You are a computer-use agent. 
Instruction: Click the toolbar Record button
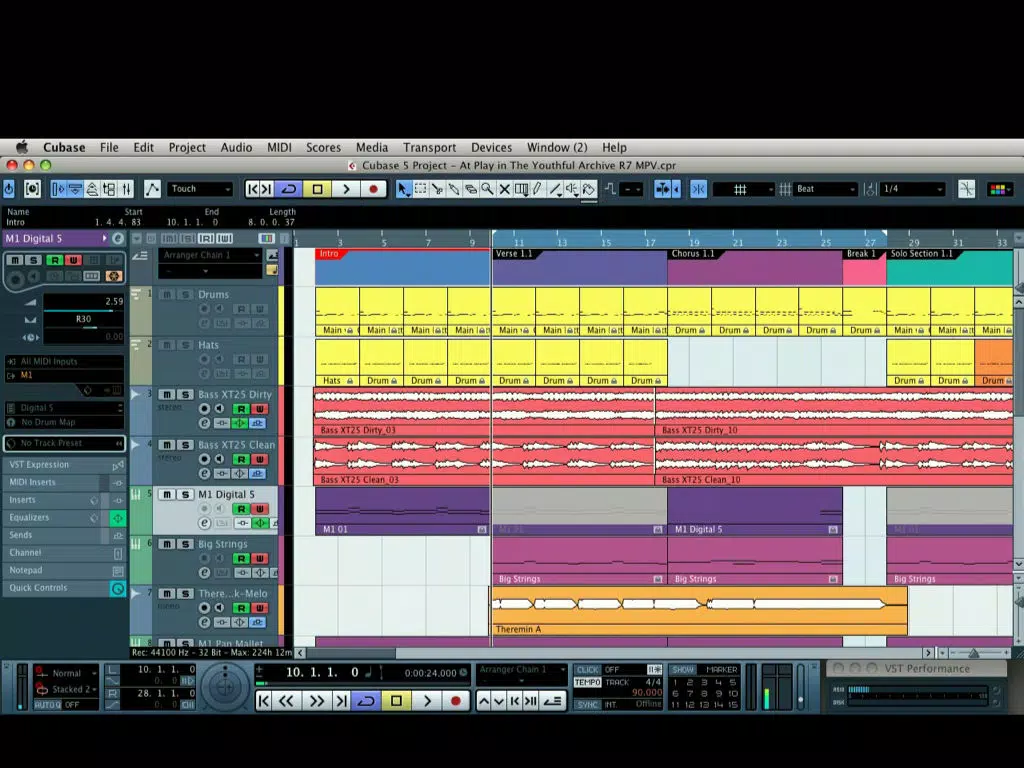(x=374, y=189)
